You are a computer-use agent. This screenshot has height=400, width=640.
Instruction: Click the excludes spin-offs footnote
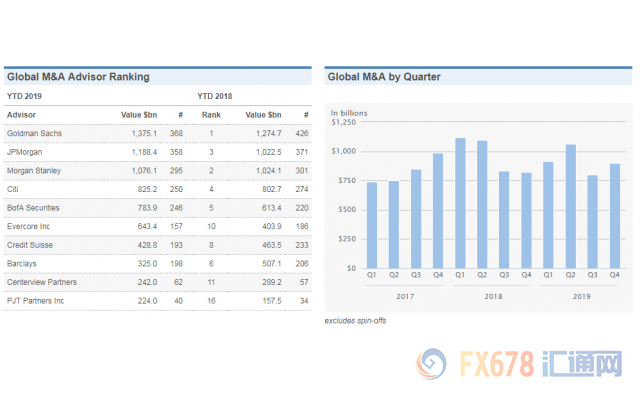355,321
